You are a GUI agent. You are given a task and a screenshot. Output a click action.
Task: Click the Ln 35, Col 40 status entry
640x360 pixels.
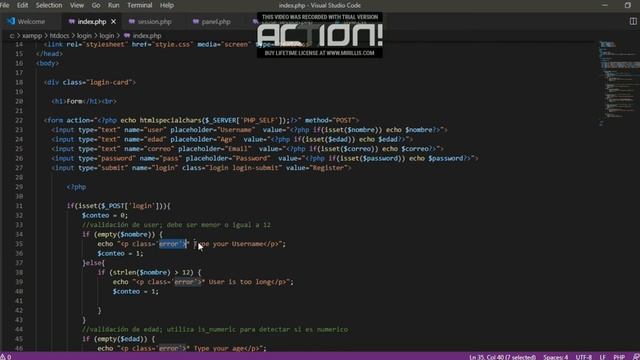502,357
